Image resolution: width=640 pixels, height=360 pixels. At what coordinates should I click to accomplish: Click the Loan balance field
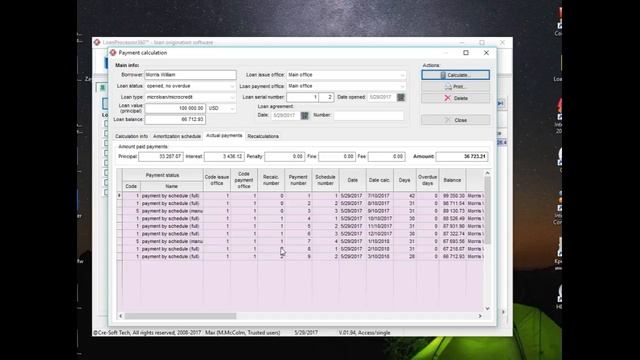175,120
